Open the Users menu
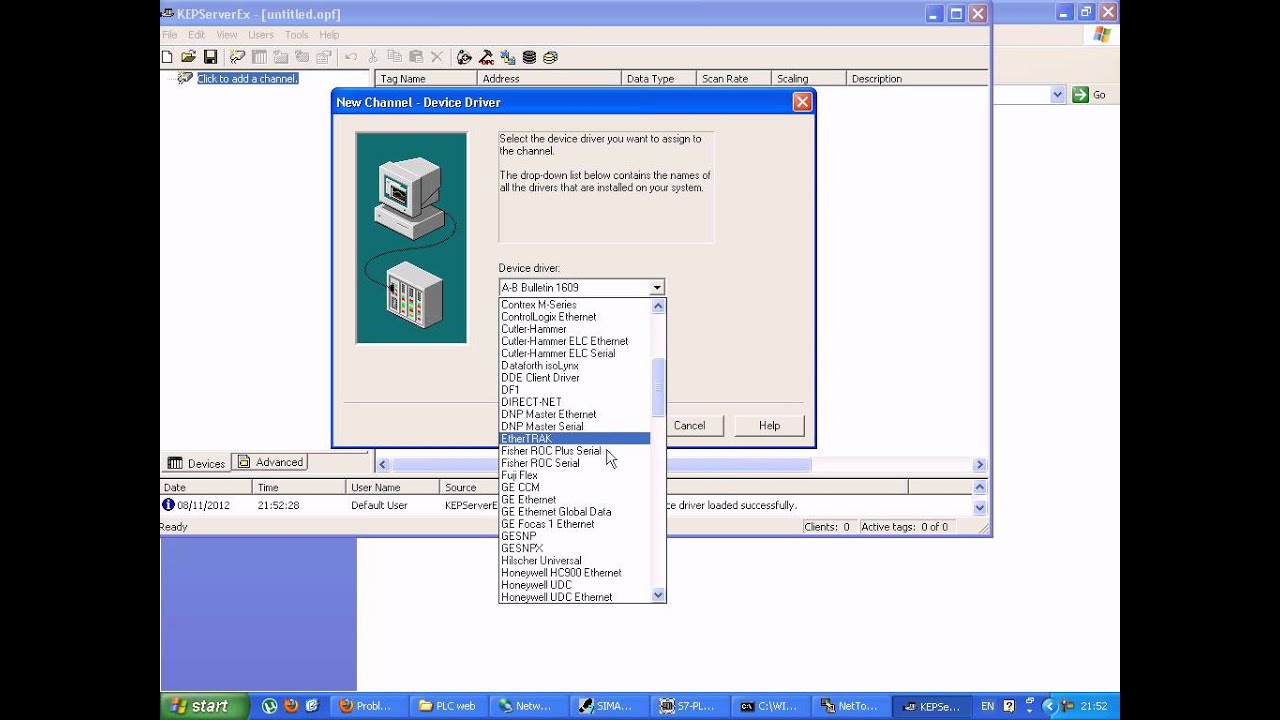The width and height of the screenshot is (1280, 720). pos(261,35)
